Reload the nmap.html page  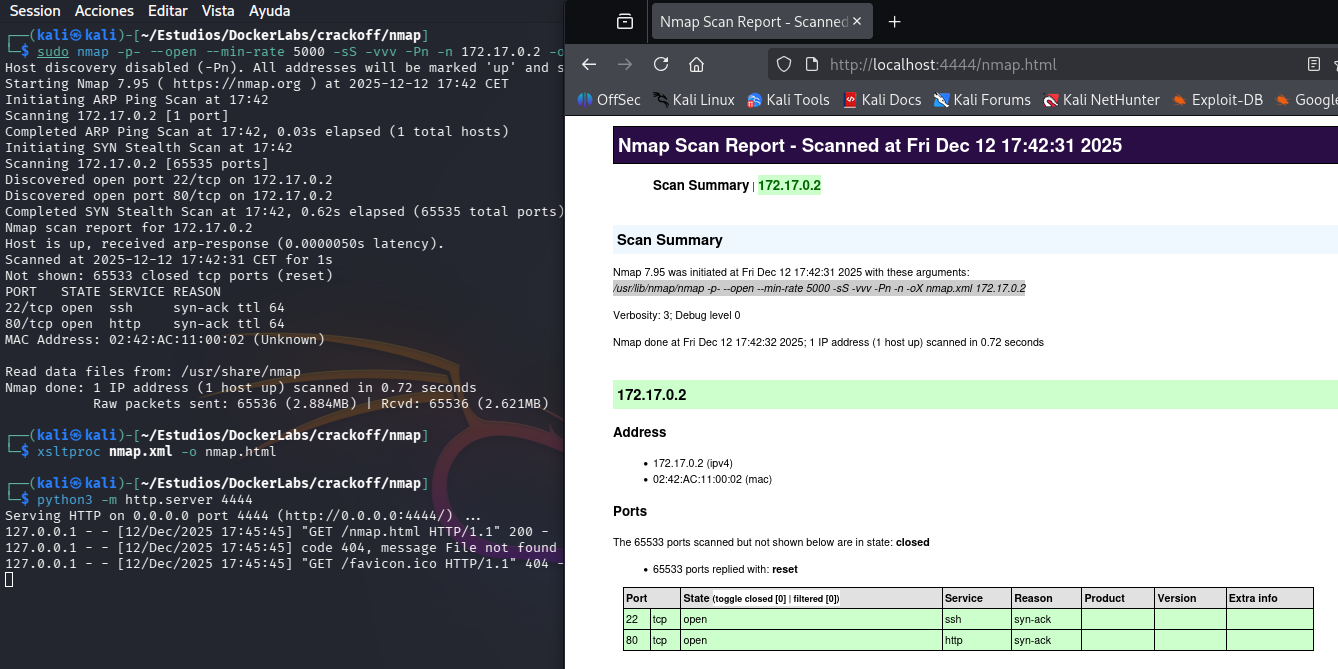tap(661, 64)
